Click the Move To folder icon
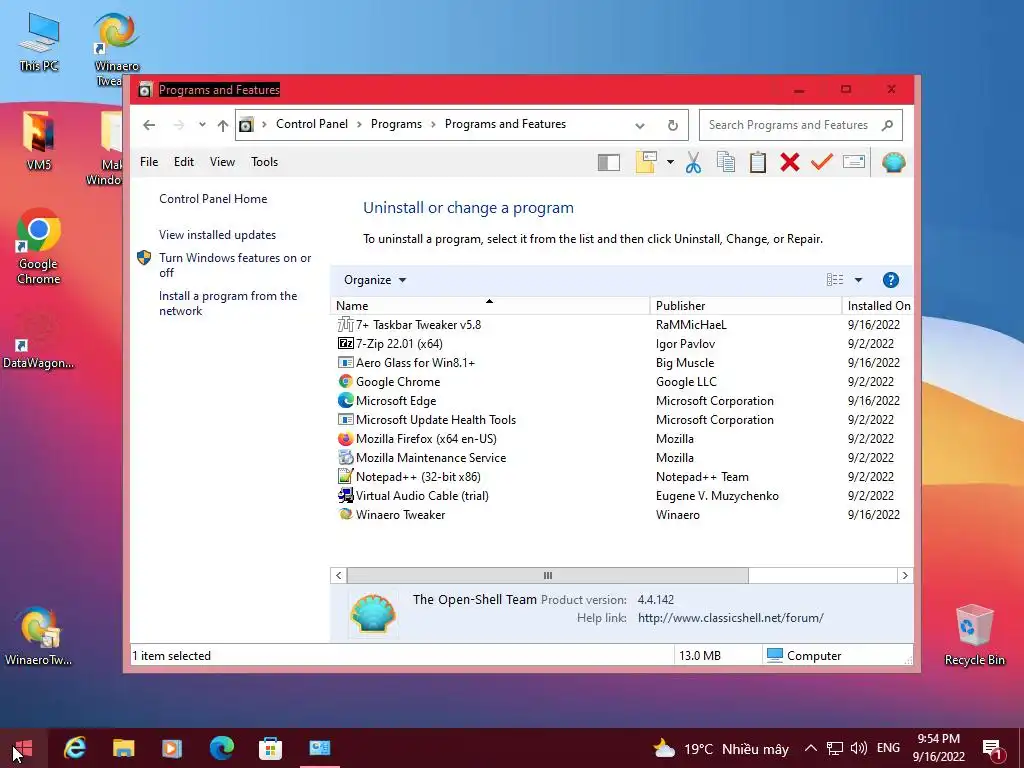This screenshot has width=1024, height=768. coord(646,162)
